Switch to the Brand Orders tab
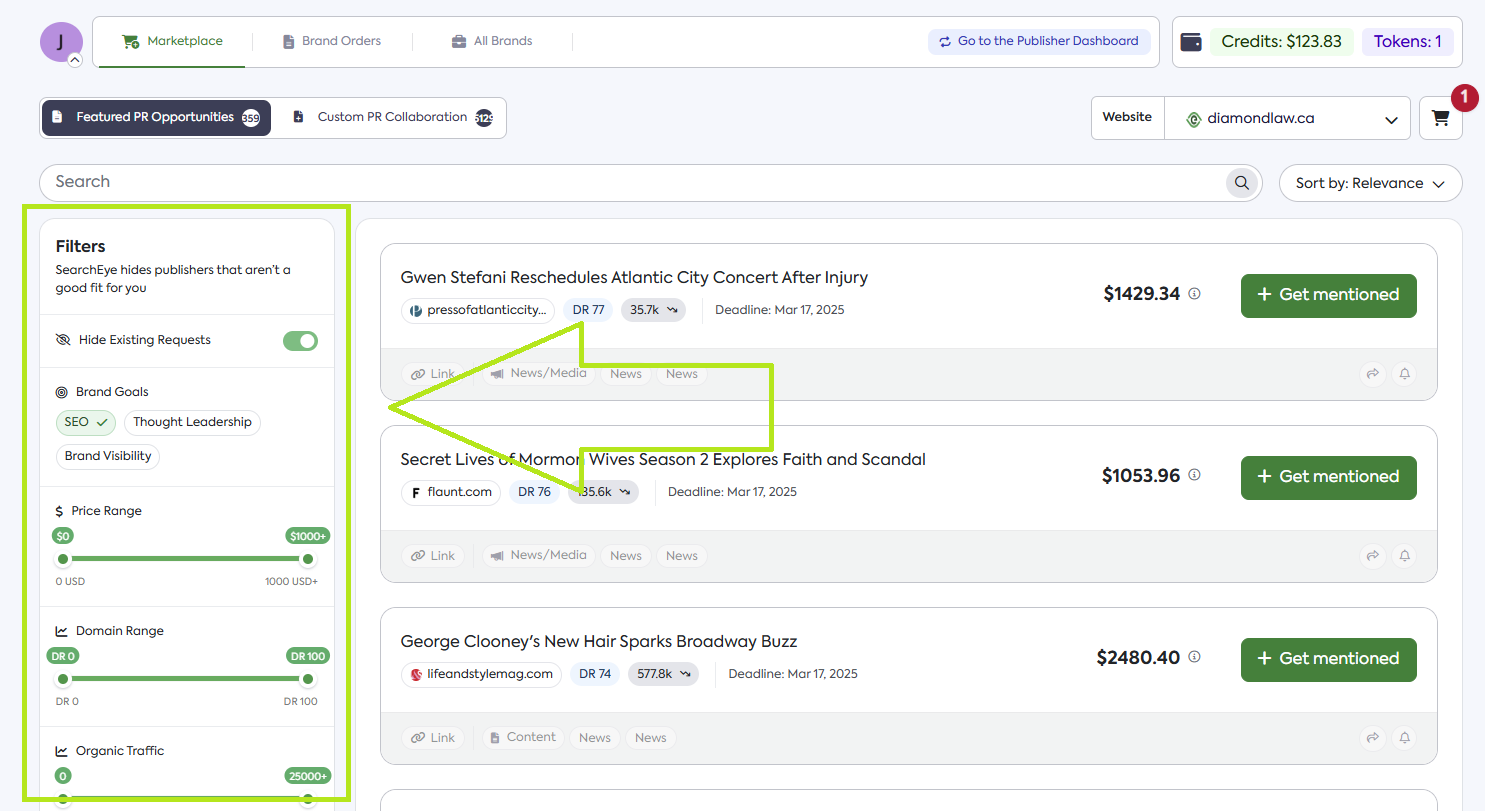The width and height of the screenshot is (1485, 811). point(331,42)
